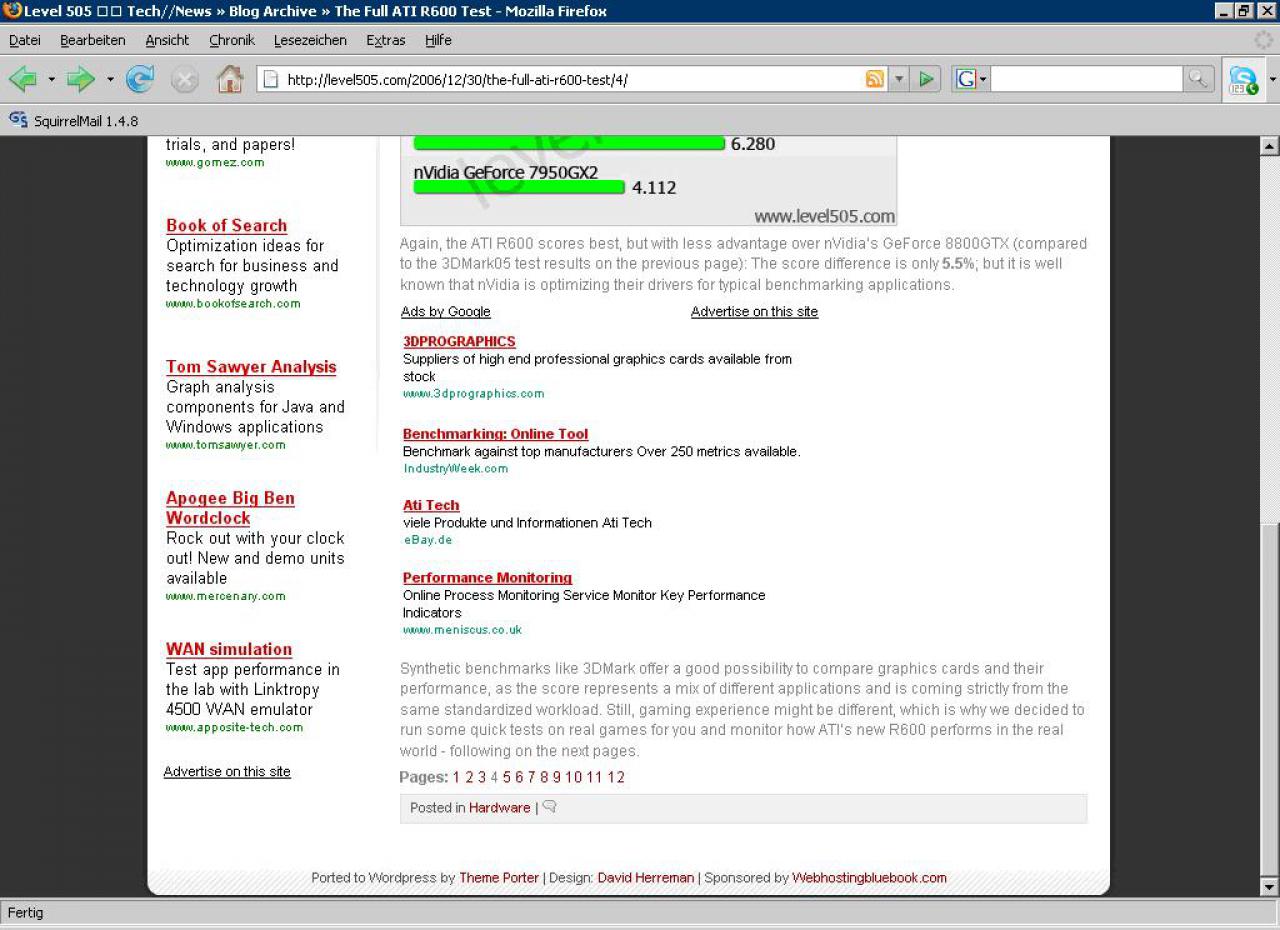
Task: Click the Firefox icon in title bar
Action: click(x=12, y=11)
